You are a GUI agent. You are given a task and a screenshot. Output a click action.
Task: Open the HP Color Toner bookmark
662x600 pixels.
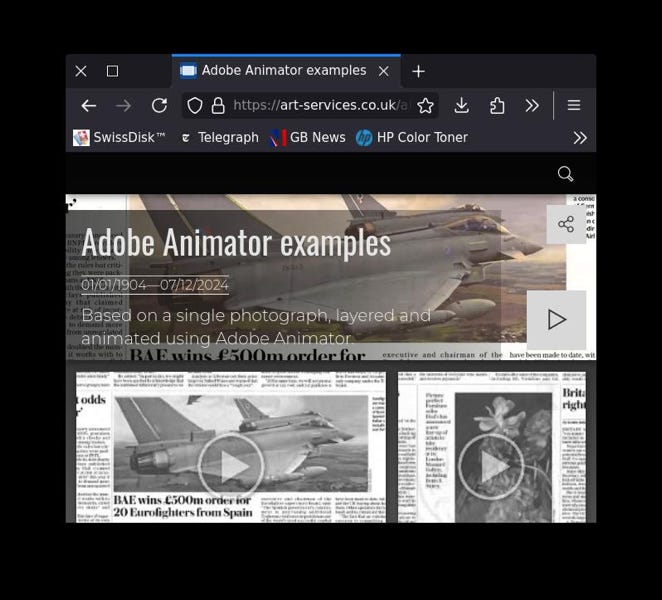click(412, 138)
